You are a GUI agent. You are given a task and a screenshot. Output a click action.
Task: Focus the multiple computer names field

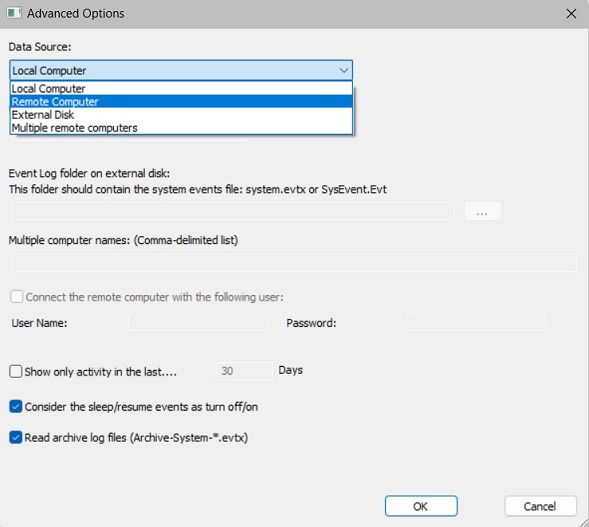[x=293, y=262]
